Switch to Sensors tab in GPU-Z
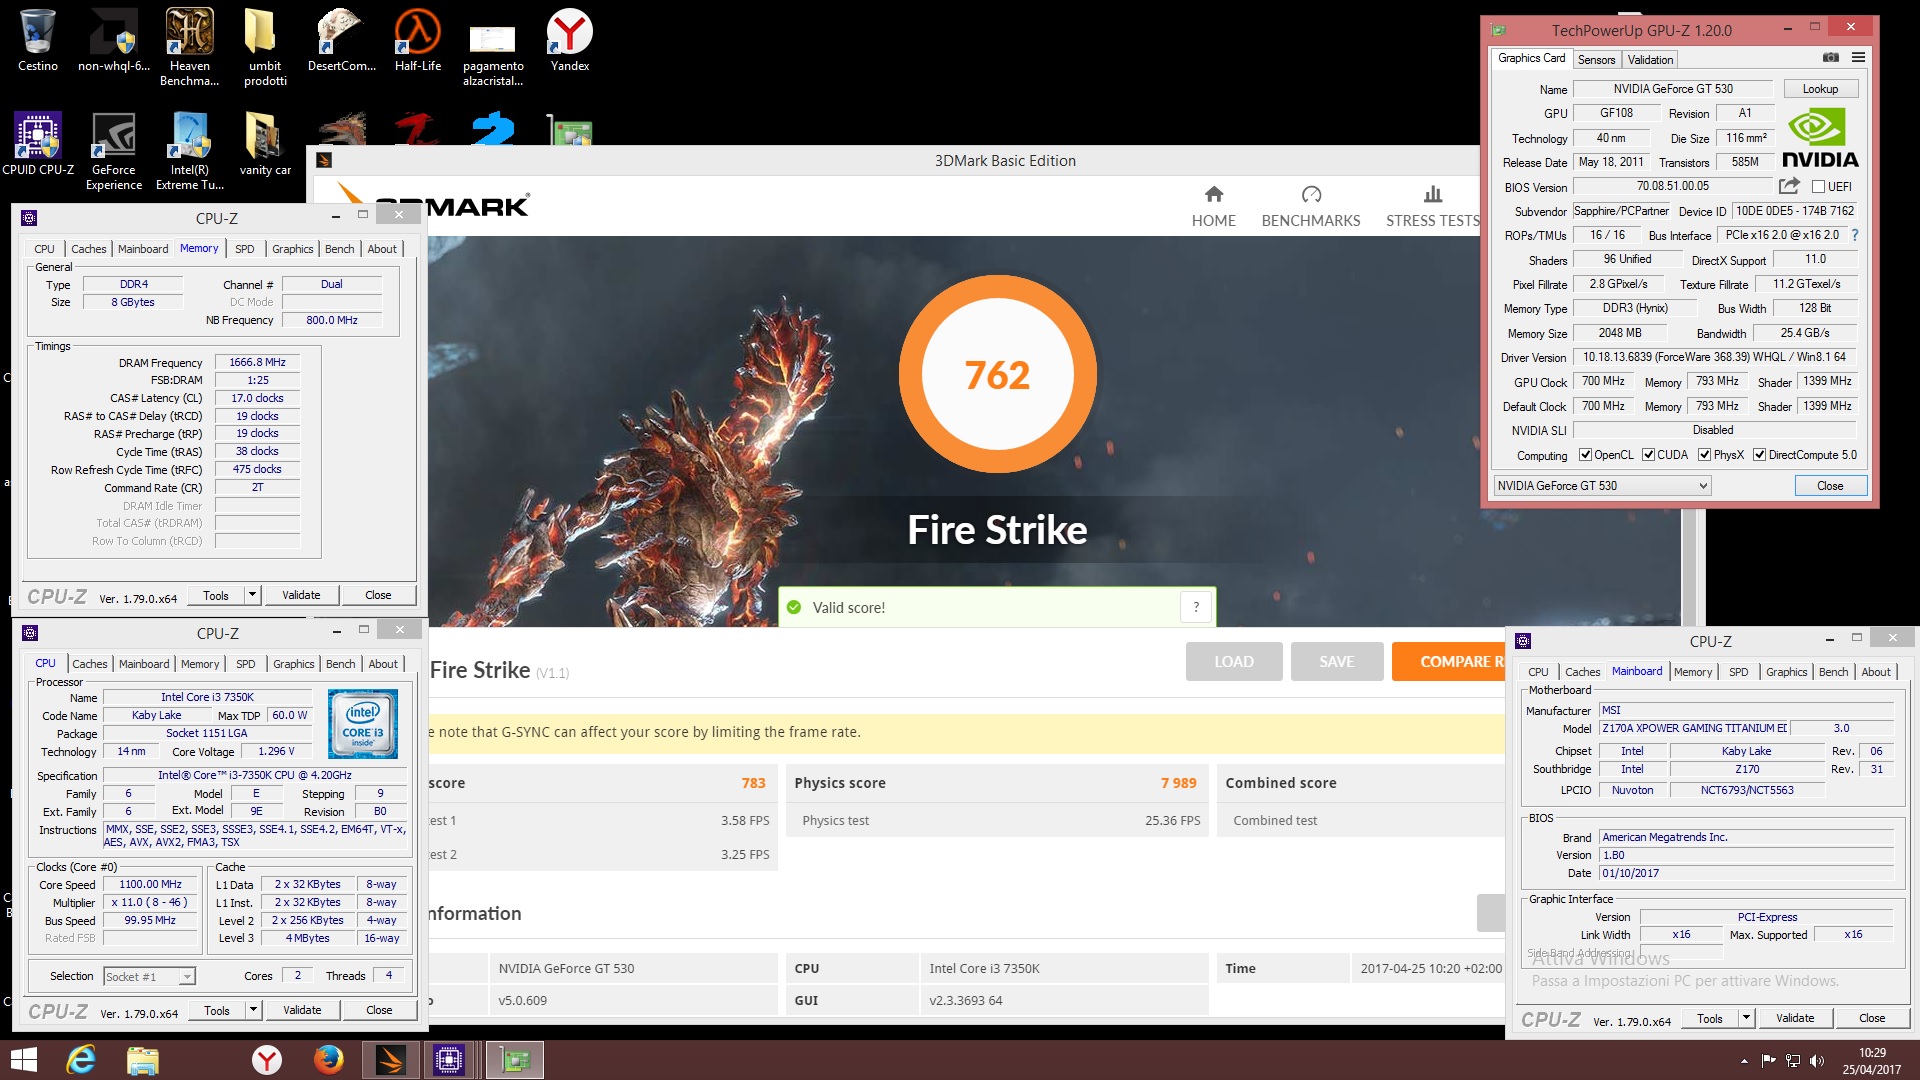1920x1080 pixels. [1596, 60]
